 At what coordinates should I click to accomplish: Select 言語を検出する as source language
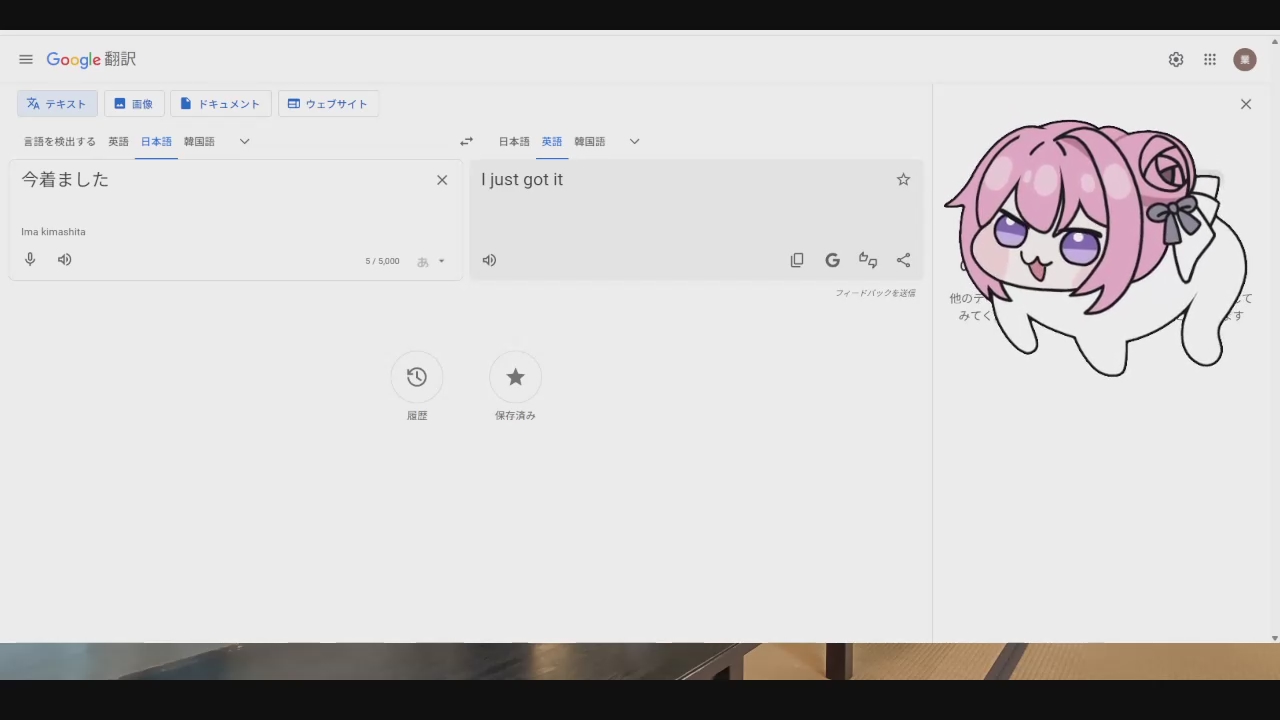tap(60, 142)
